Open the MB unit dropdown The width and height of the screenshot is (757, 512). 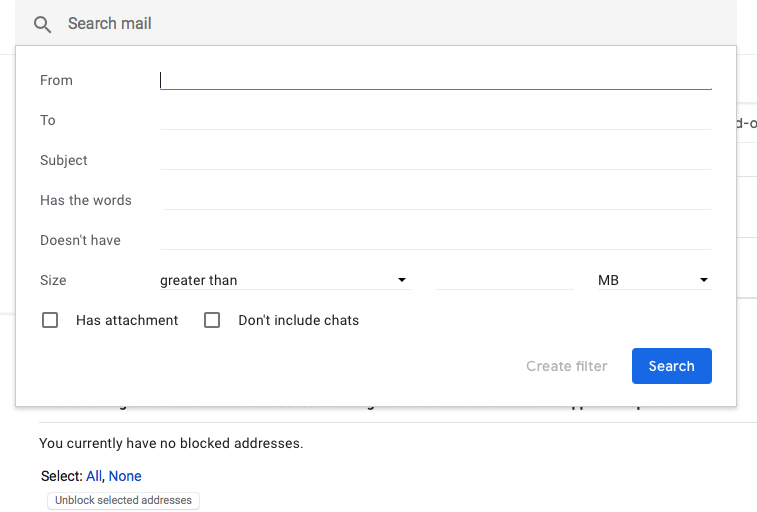pos(654,280)
